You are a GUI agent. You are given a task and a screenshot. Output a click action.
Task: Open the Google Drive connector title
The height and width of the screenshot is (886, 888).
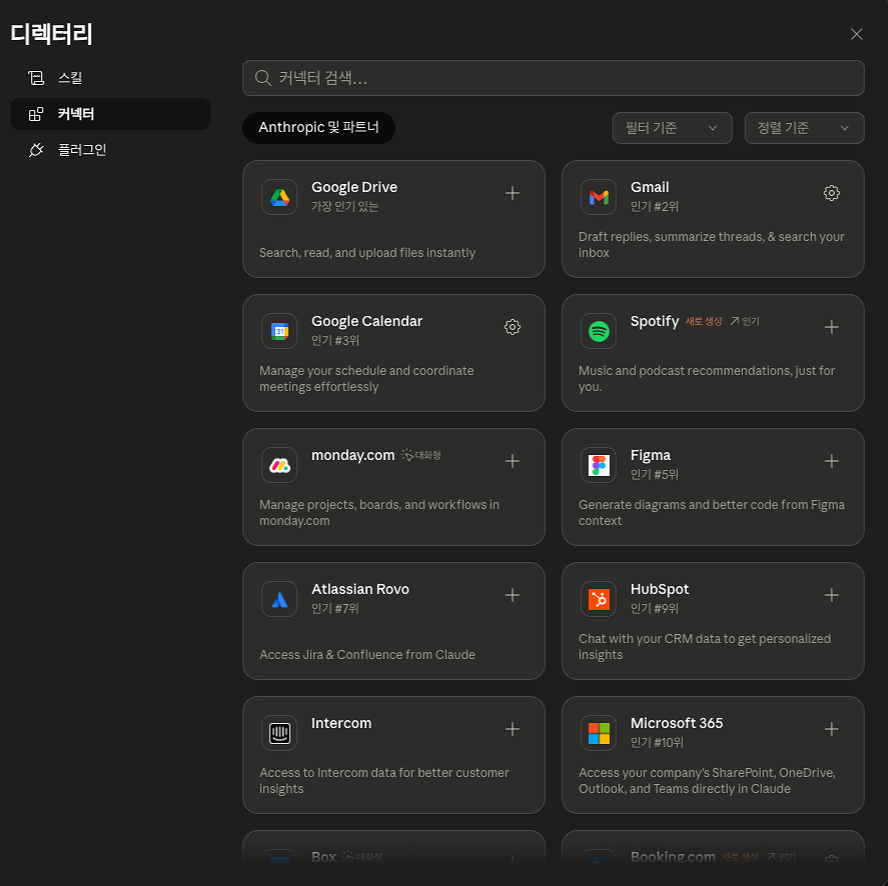pyautogui.click(x=354, y=187)
